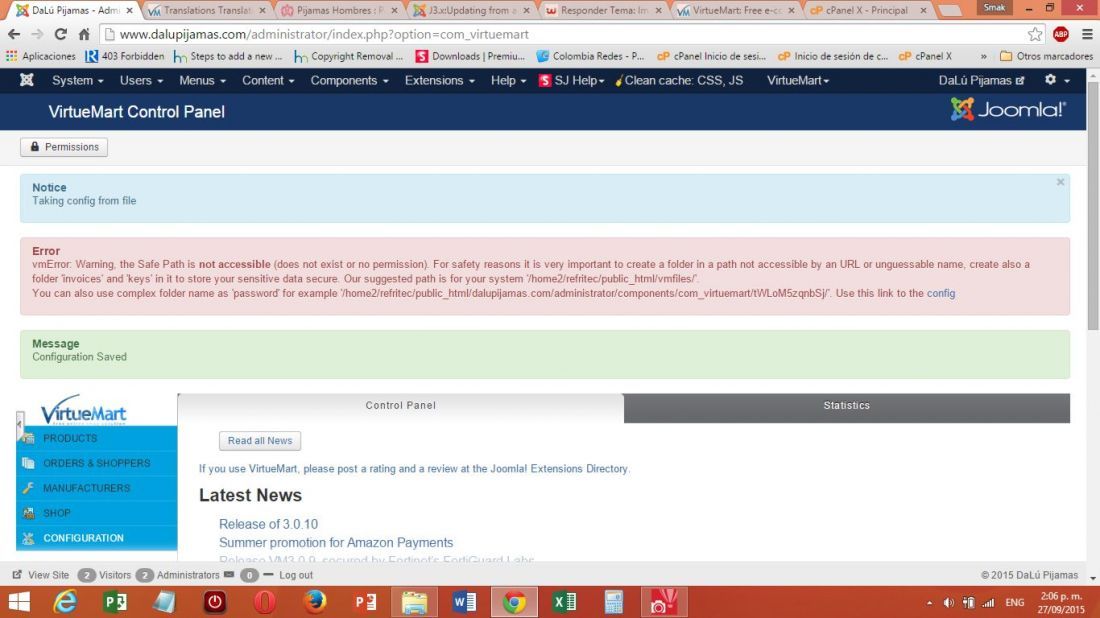Open SHOP sidebar item

point(97,513)
